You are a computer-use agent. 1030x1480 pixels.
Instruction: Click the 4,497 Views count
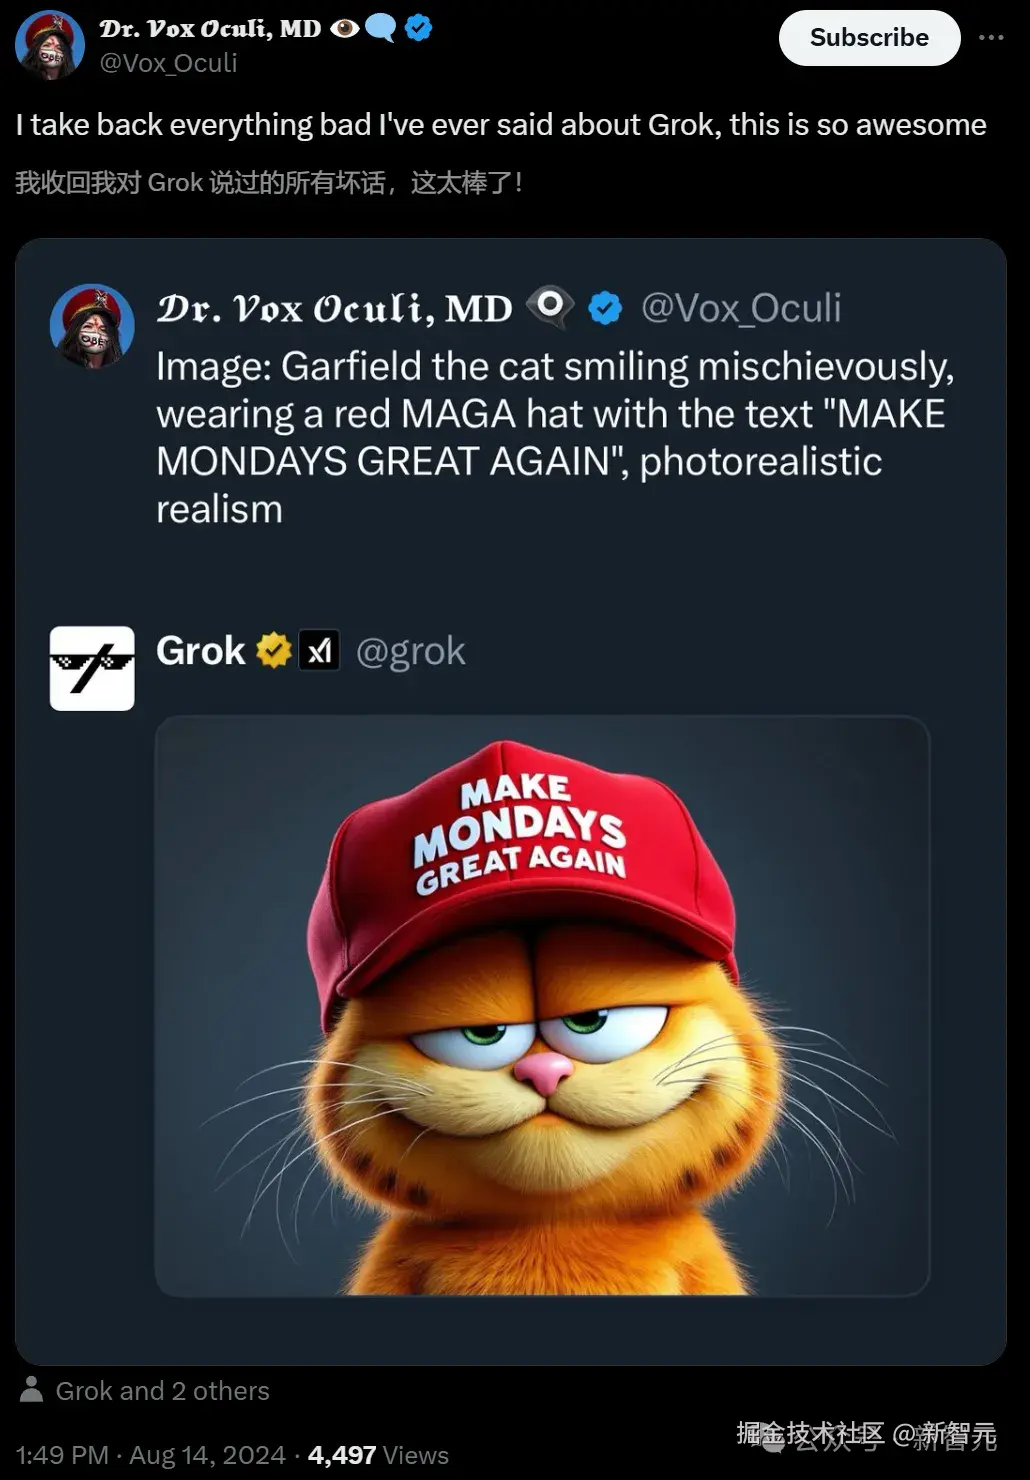tap(378, 1455)
